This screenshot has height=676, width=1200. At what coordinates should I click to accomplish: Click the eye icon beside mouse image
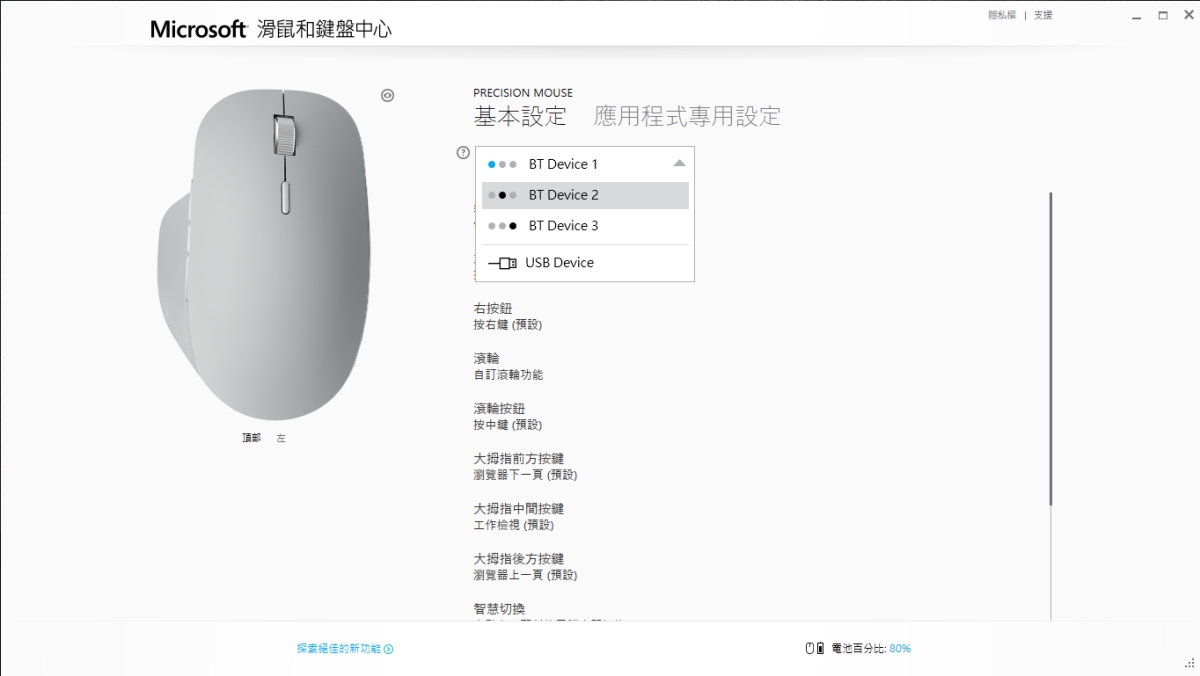(388, 96)
